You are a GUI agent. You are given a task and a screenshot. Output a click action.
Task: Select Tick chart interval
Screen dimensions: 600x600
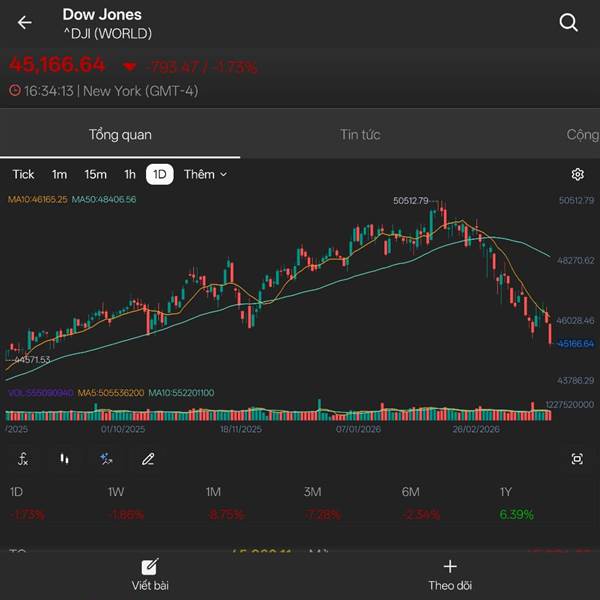pyautogui.click(x=23, y=174)
